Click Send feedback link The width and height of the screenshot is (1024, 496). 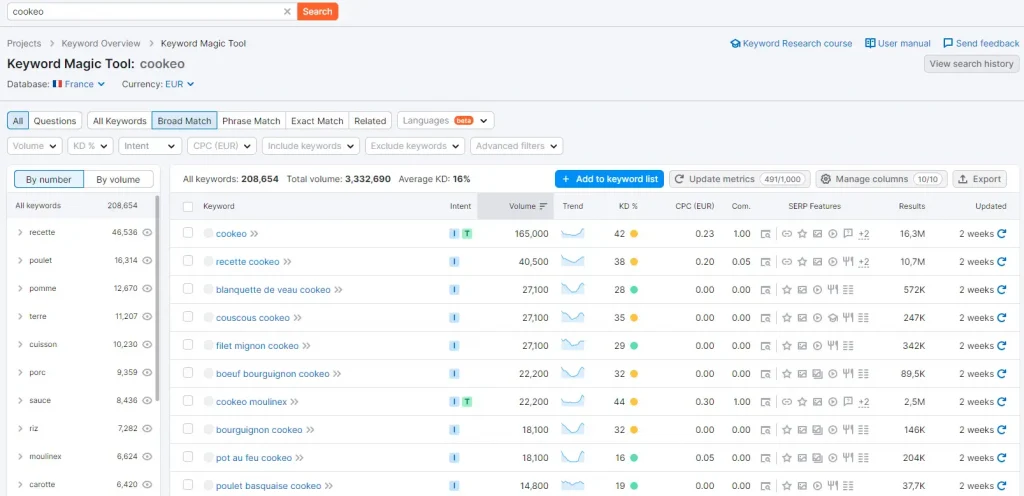pyautogui.click(x=981, y=44)
